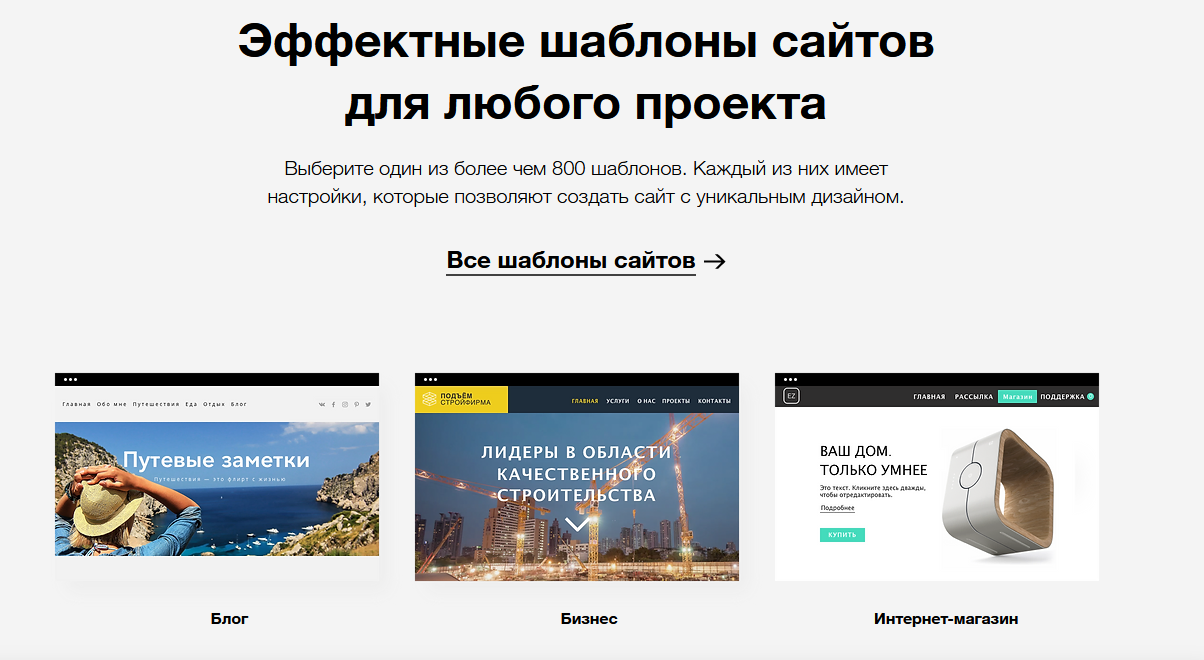Viewport: 1204px width, 660px height.
Task: Click the VK icon in the blog template
Action: [x=322, y=405]
